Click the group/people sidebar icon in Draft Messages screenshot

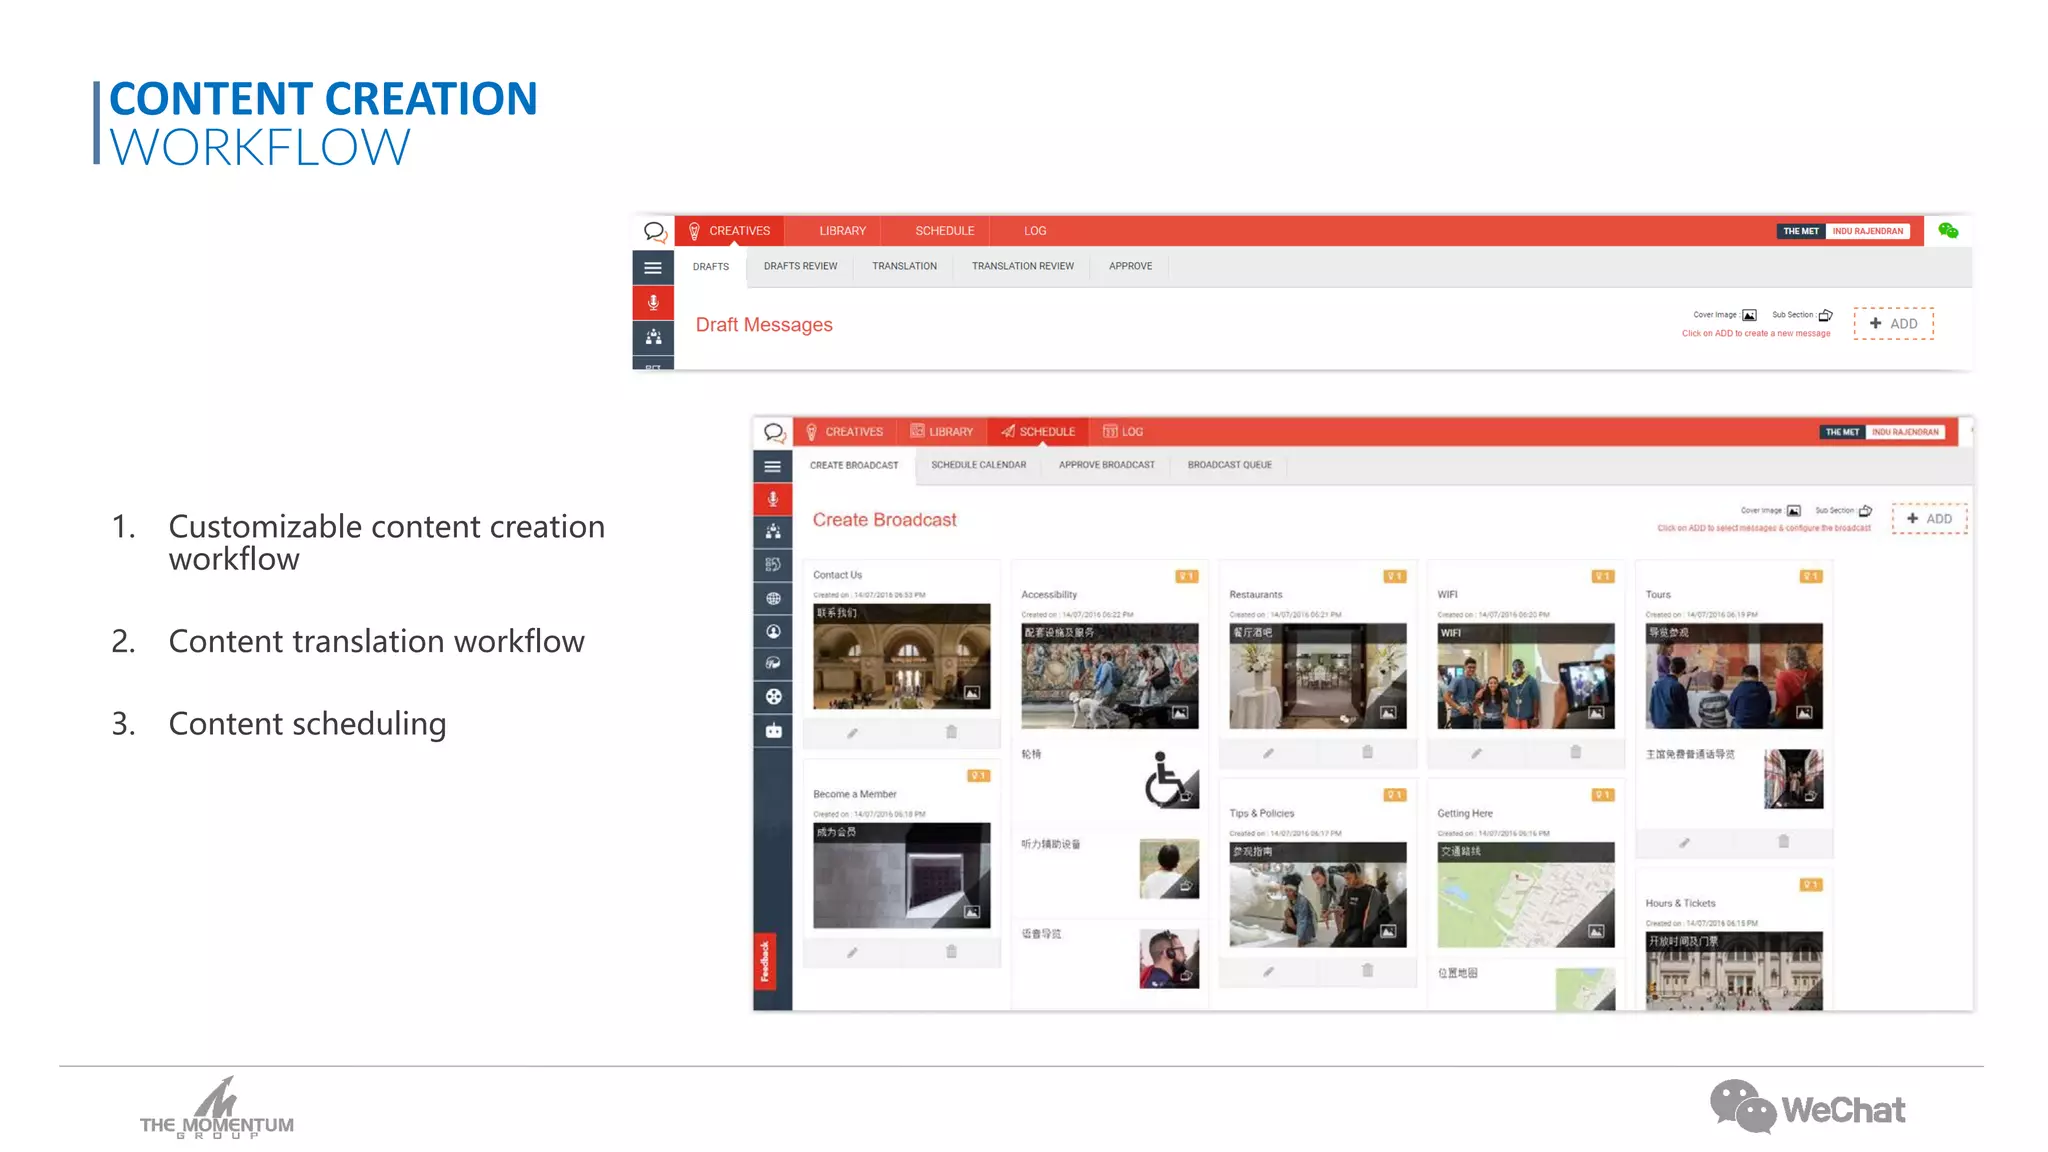pos(653,338)
